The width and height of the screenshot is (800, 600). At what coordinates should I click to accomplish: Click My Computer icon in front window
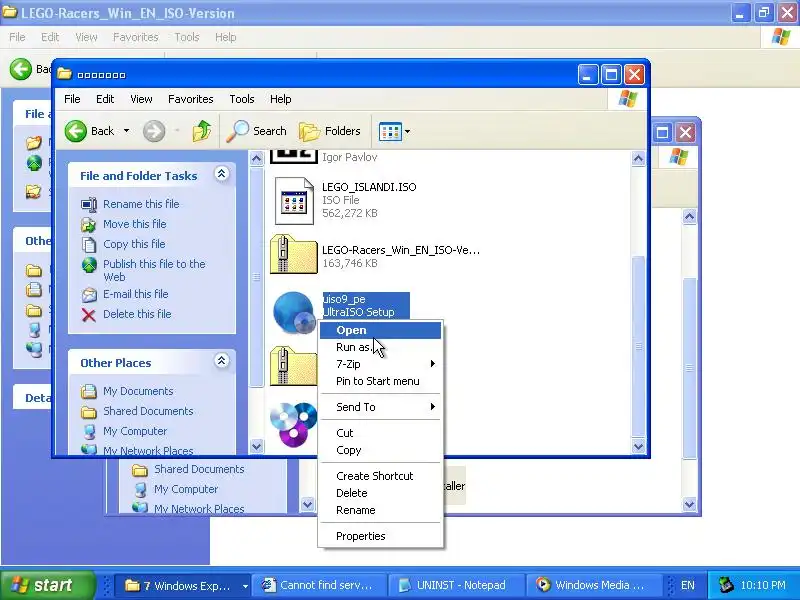pyautogui.click(x=89, y=432)
